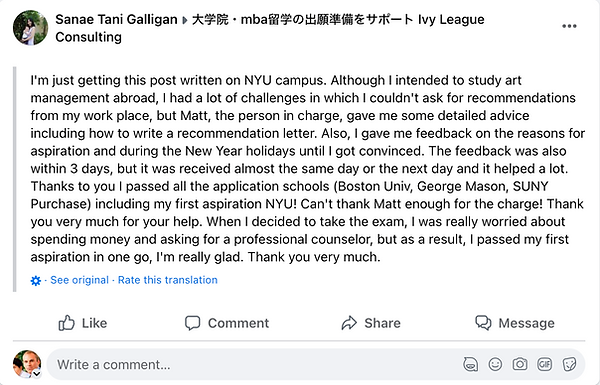The width and height of the screenshot is (600, 385).
Task: Open the GIF picker in comment box
Action: coord(545,364)
